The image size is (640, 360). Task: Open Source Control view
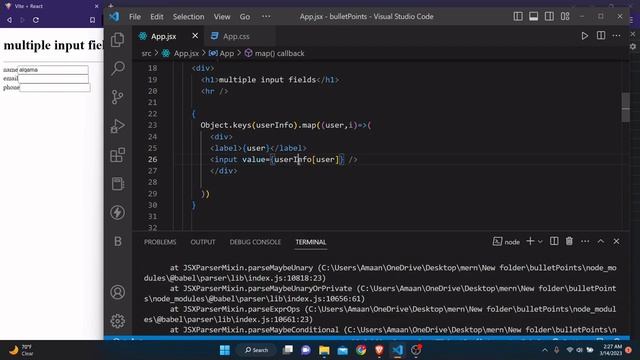coord(118,97)
